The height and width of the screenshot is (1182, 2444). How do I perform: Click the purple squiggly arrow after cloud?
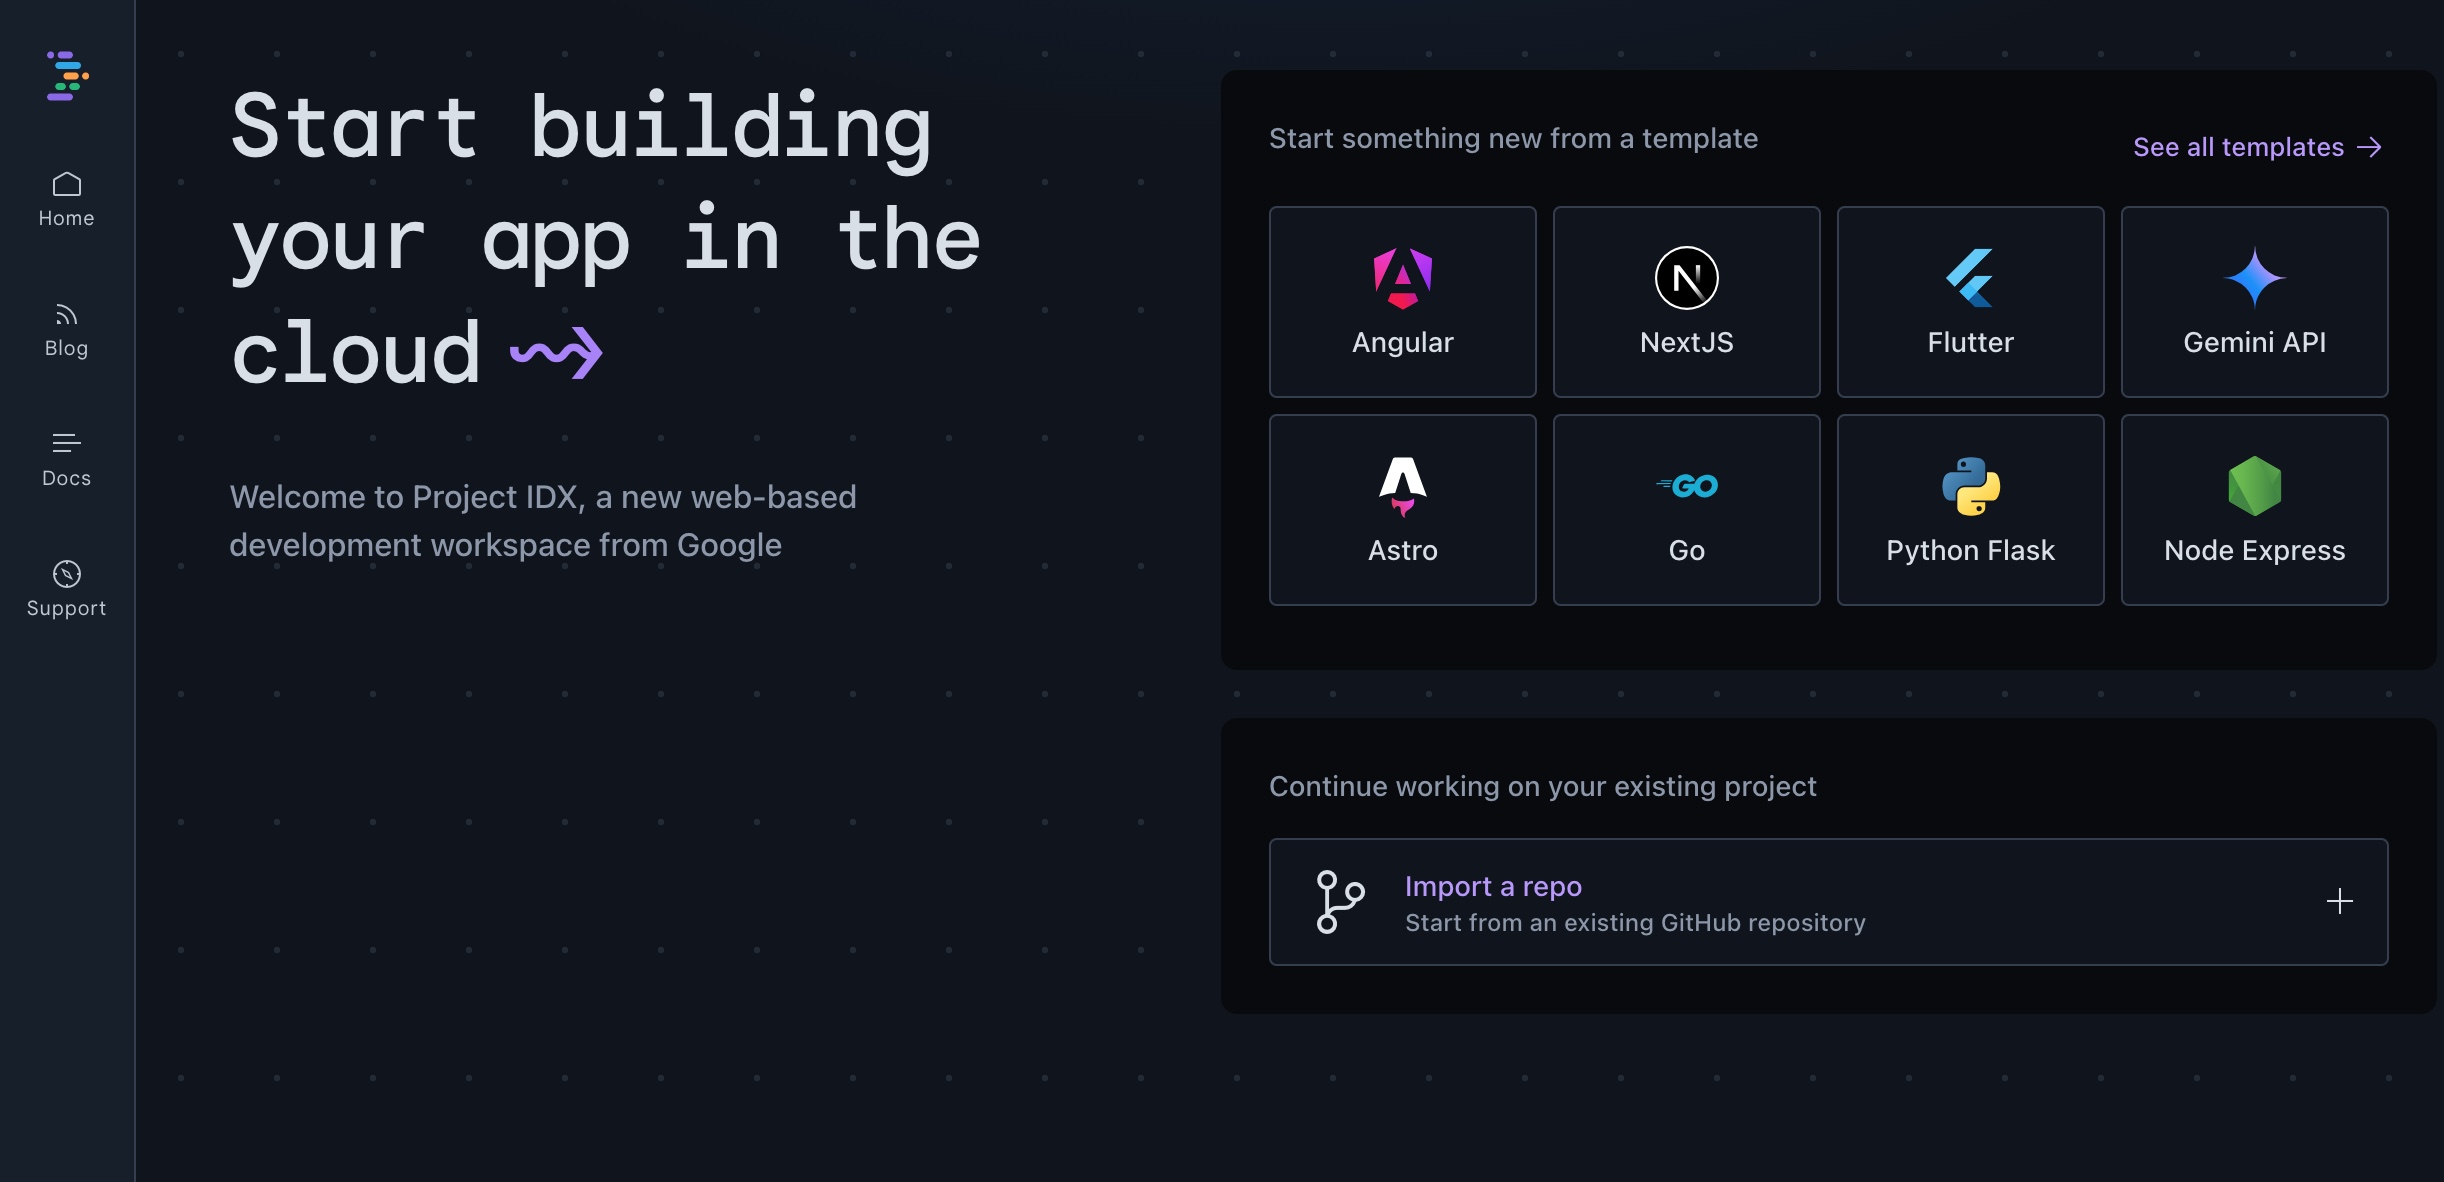(x=556, y=353)
